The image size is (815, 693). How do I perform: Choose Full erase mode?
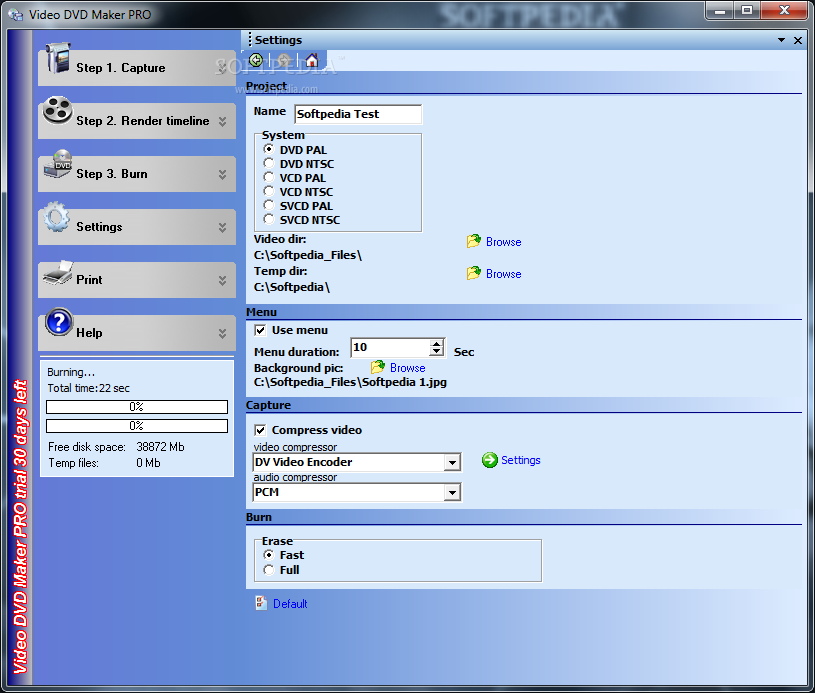click(268, 570)
